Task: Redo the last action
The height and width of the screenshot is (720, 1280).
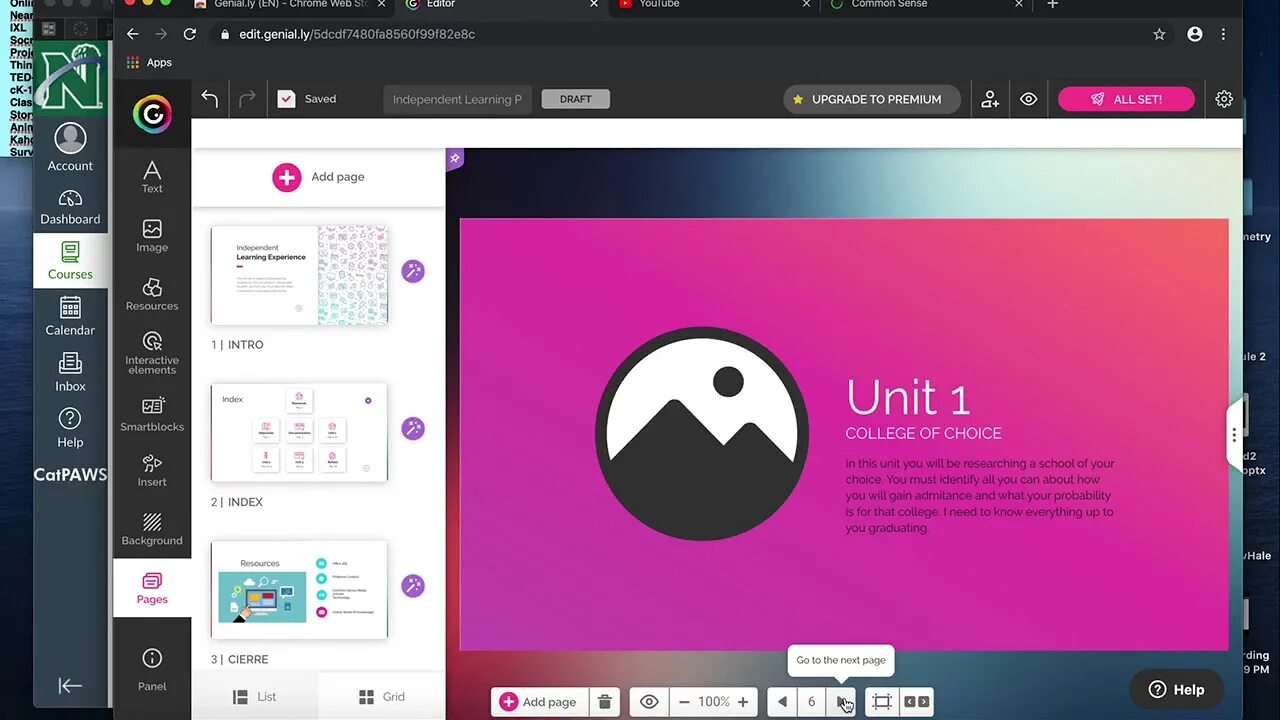Action: (247, 98)
